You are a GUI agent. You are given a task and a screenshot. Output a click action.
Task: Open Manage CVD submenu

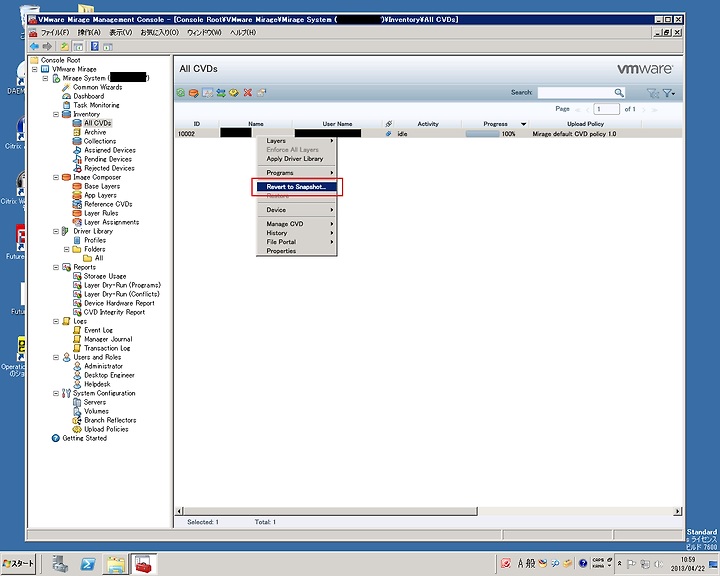click(296, 224)
